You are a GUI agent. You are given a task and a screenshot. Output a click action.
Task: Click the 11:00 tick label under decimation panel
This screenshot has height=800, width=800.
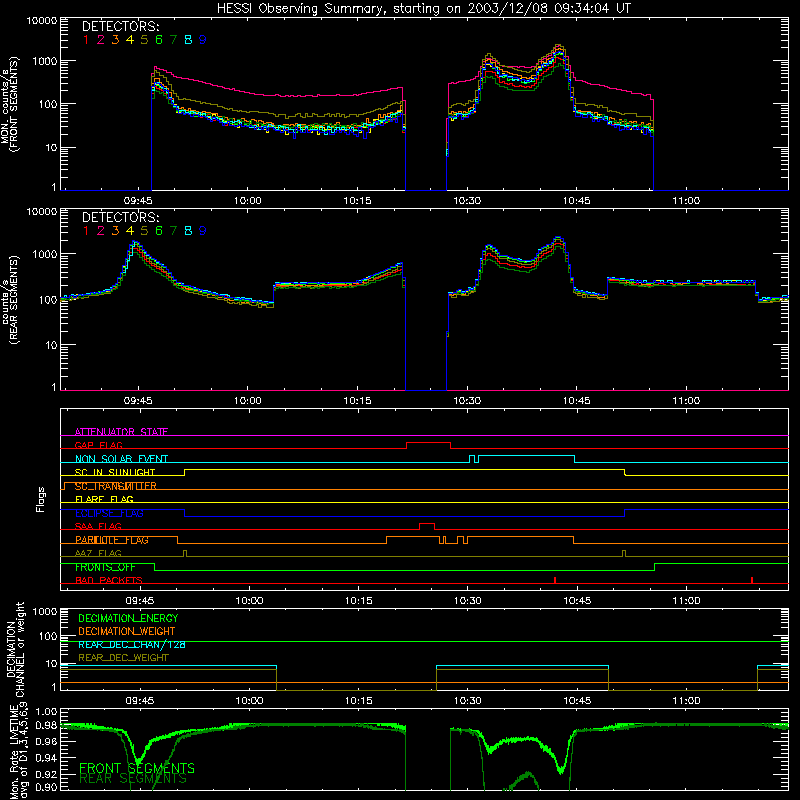click(x=686, y=701)
